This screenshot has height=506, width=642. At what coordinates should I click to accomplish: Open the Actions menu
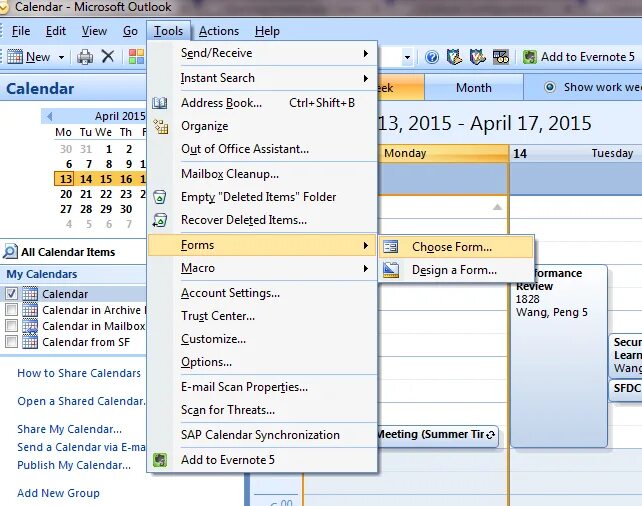coord(219,31)
